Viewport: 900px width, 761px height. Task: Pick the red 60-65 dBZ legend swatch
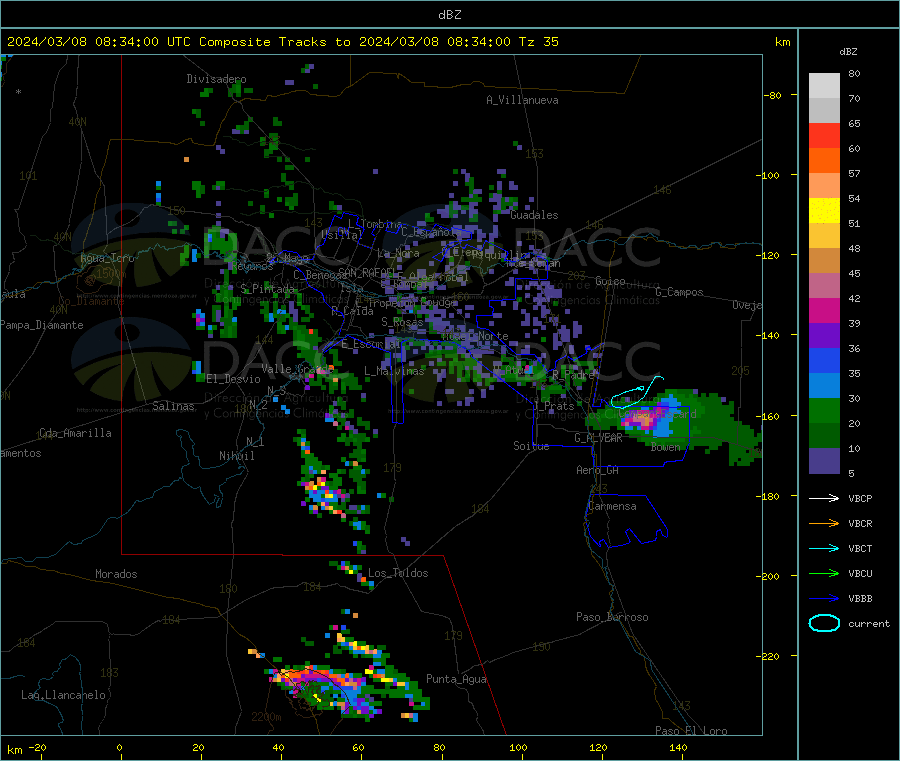824,135
